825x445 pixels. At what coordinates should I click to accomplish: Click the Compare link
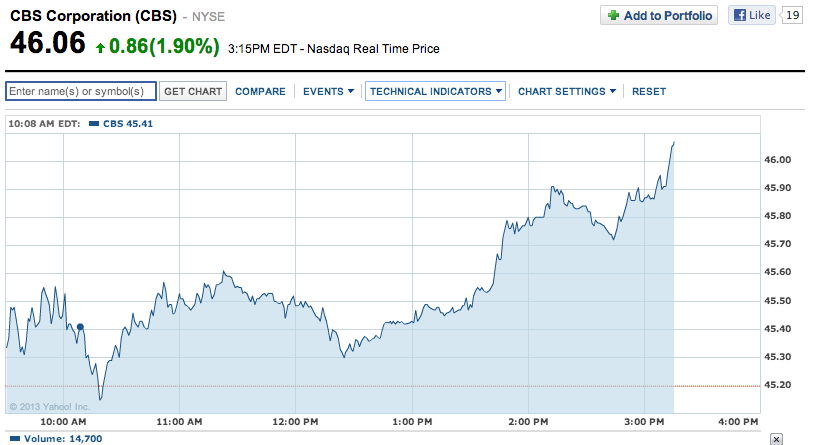click(x=260, y=92)
